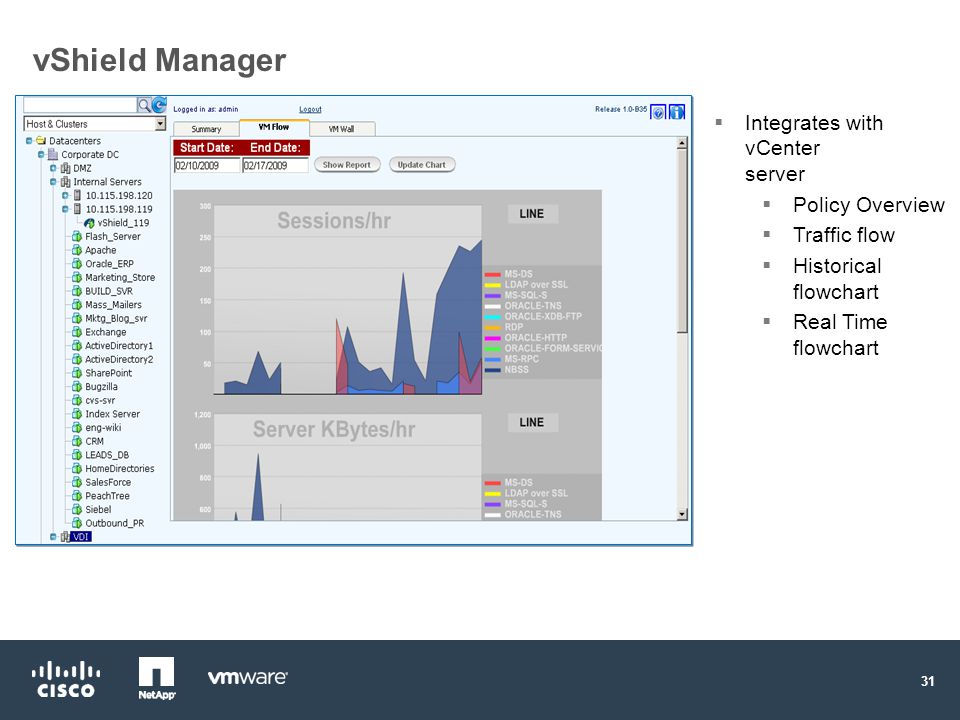Click the Corporate DC datacenter icon
The height and width of the screenshot is (720, 960).
tap(53, 154)
